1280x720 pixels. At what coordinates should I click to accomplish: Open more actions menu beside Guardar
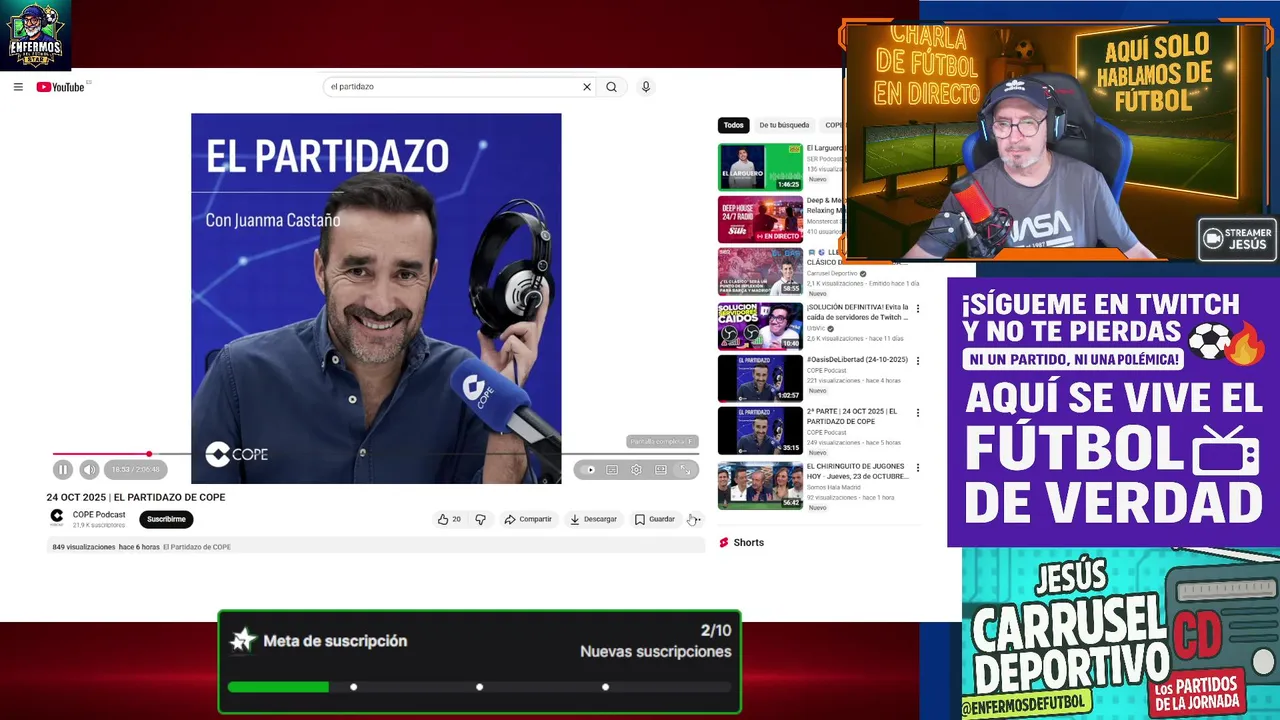pyautogui.click(x=695, y=519)
